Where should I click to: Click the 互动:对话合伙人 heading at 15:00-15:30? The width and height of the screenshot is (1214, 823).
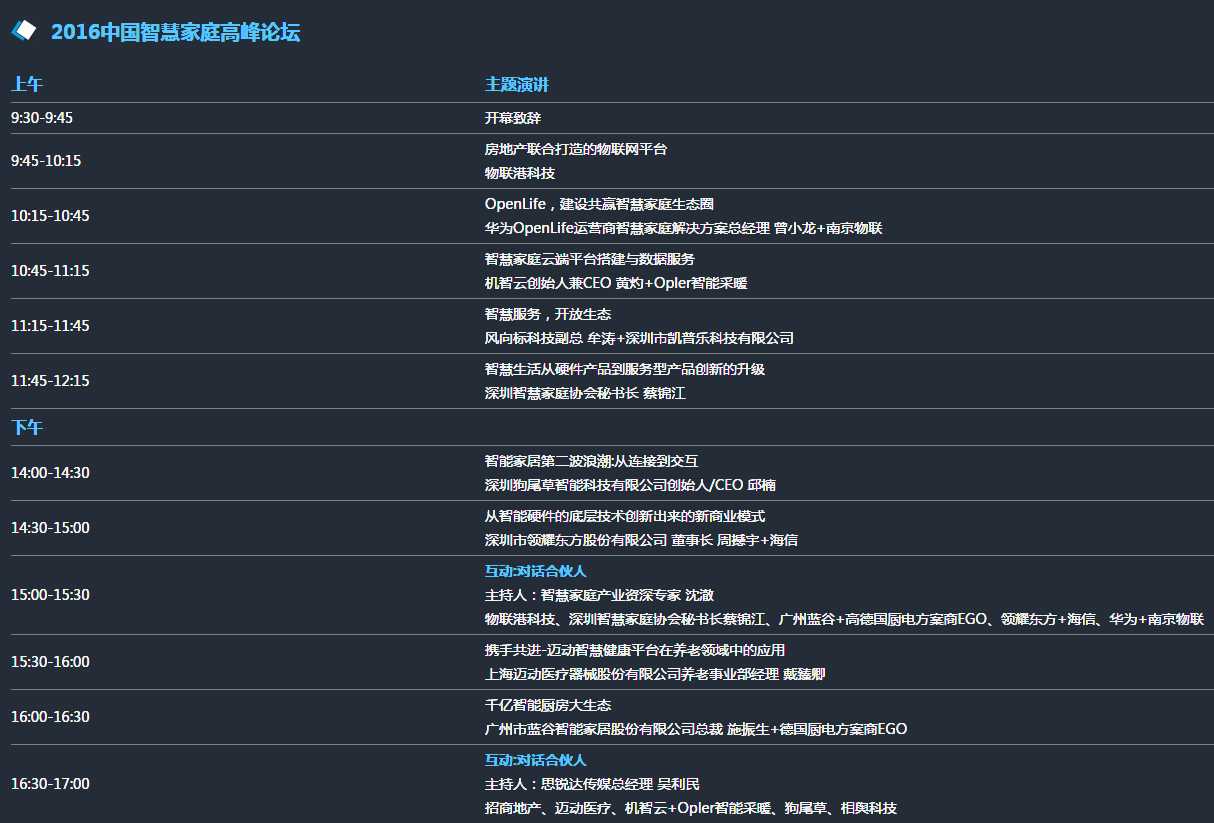tap(536, 571)
